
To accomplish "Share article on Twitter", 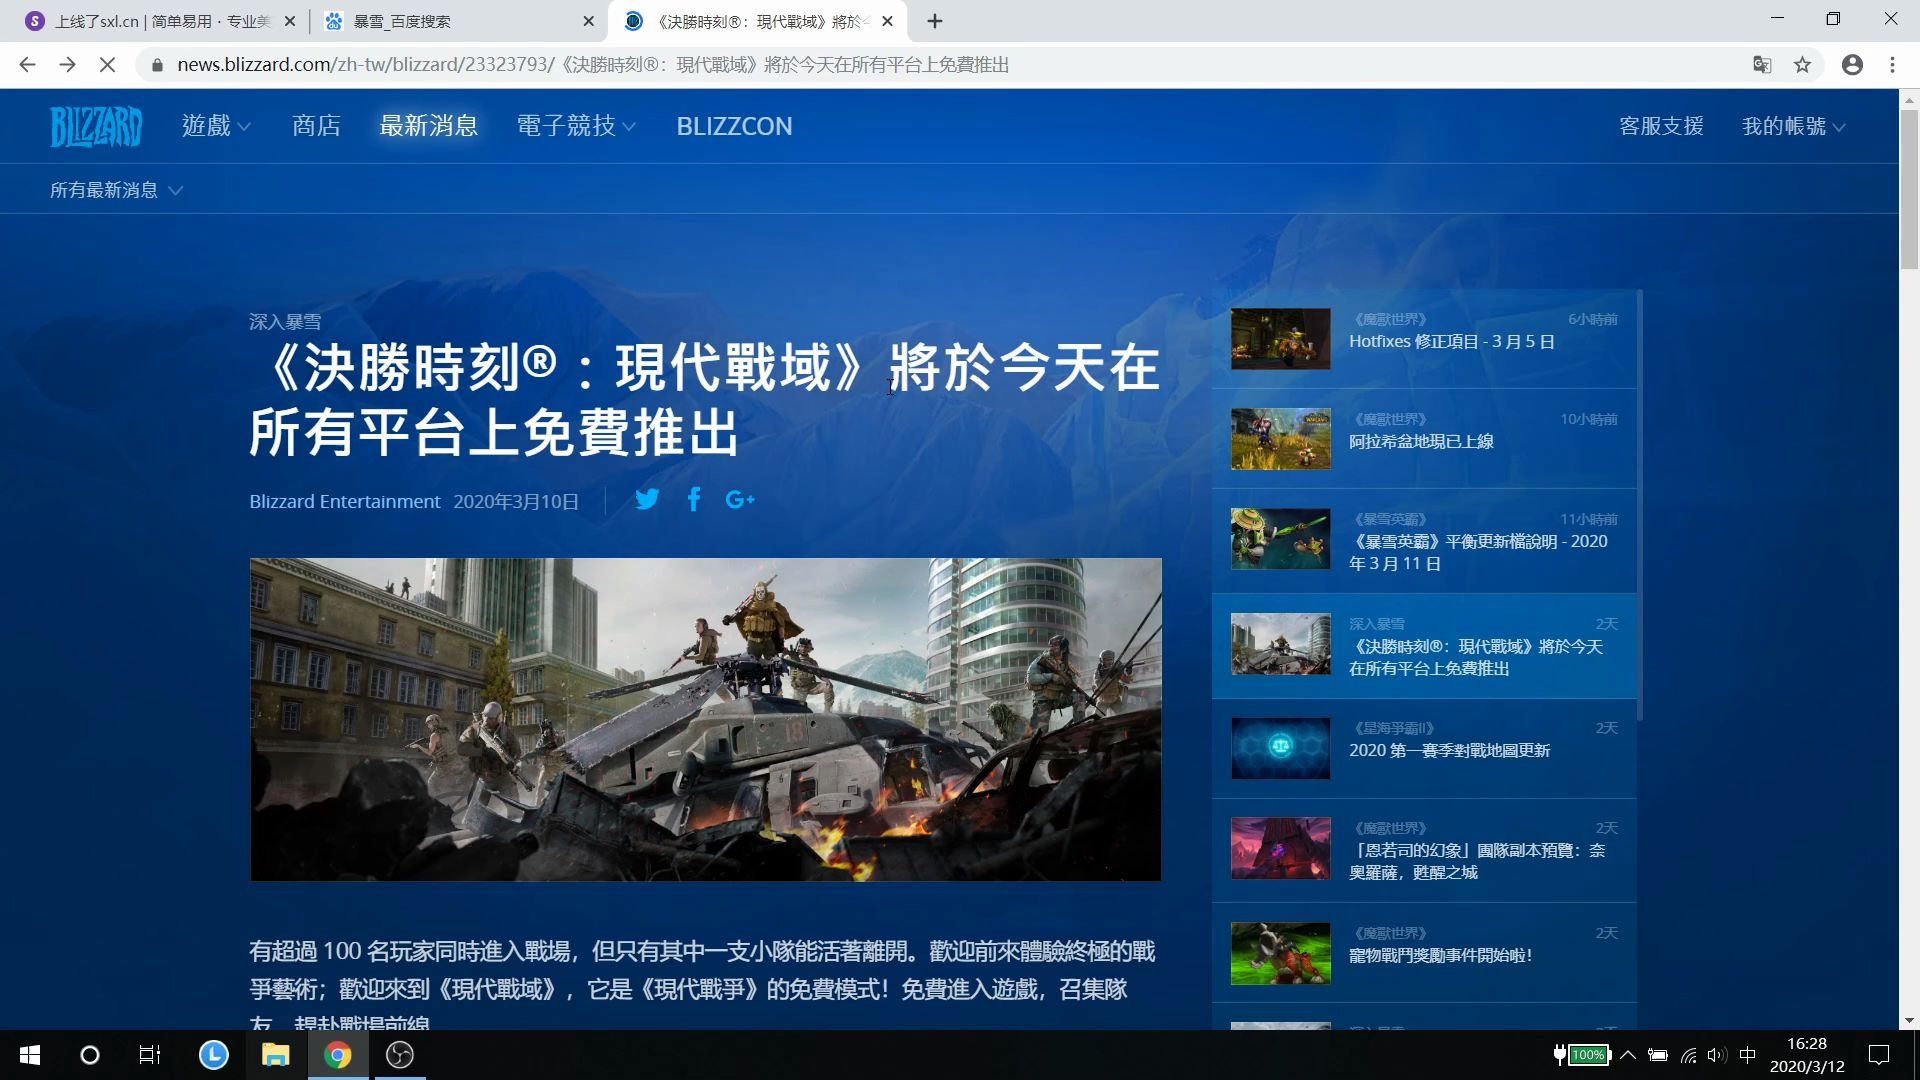I will pos(647,500).
